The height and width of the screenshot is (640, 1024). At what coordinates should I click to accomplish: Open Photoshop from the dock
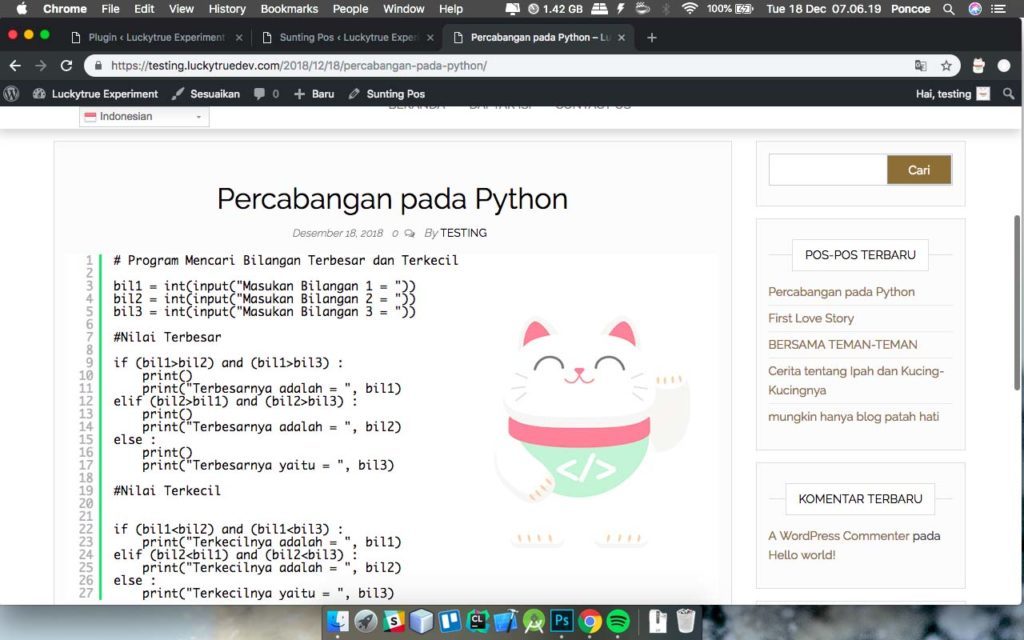pos(562,621)
